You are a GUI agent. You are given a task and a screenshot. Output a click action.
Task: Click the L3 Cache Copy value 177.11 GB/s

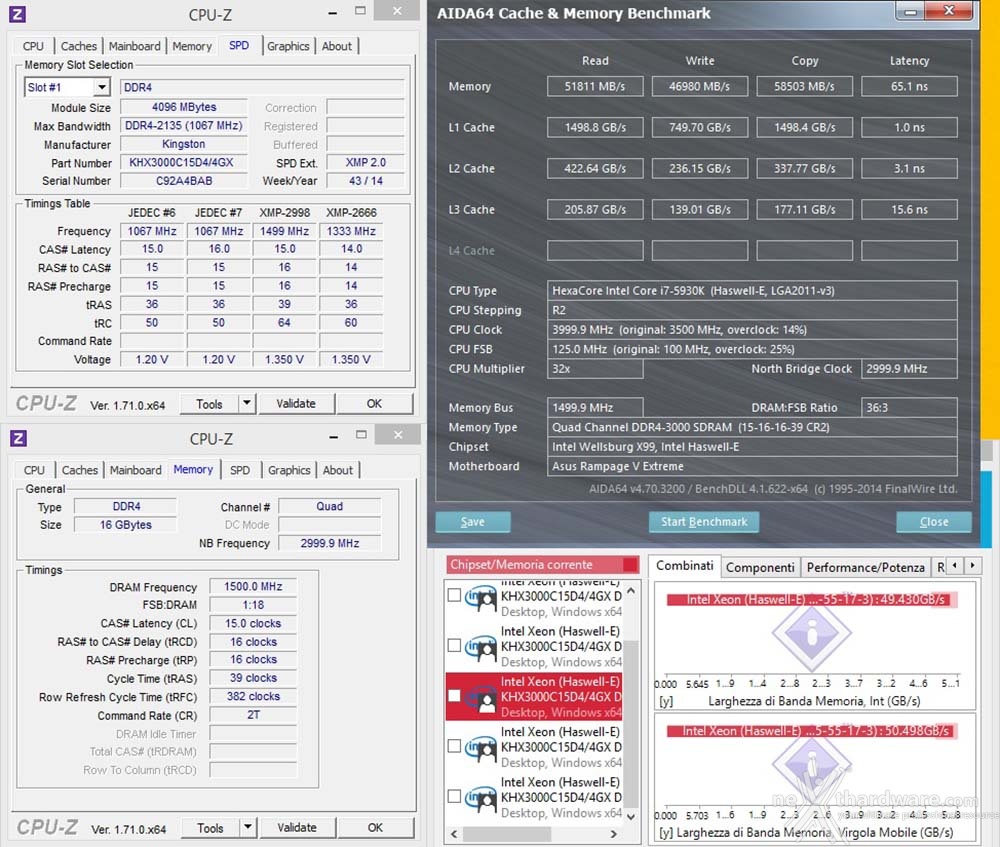[804, 210]
